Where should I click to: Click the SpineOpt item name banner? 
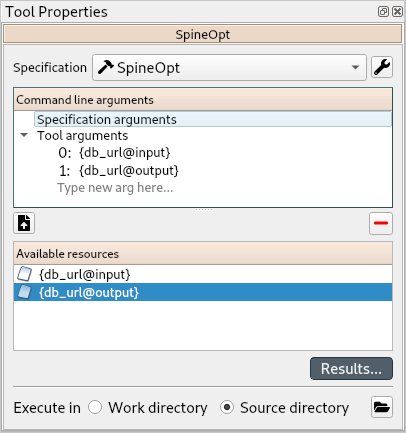[x=203, y=34]
